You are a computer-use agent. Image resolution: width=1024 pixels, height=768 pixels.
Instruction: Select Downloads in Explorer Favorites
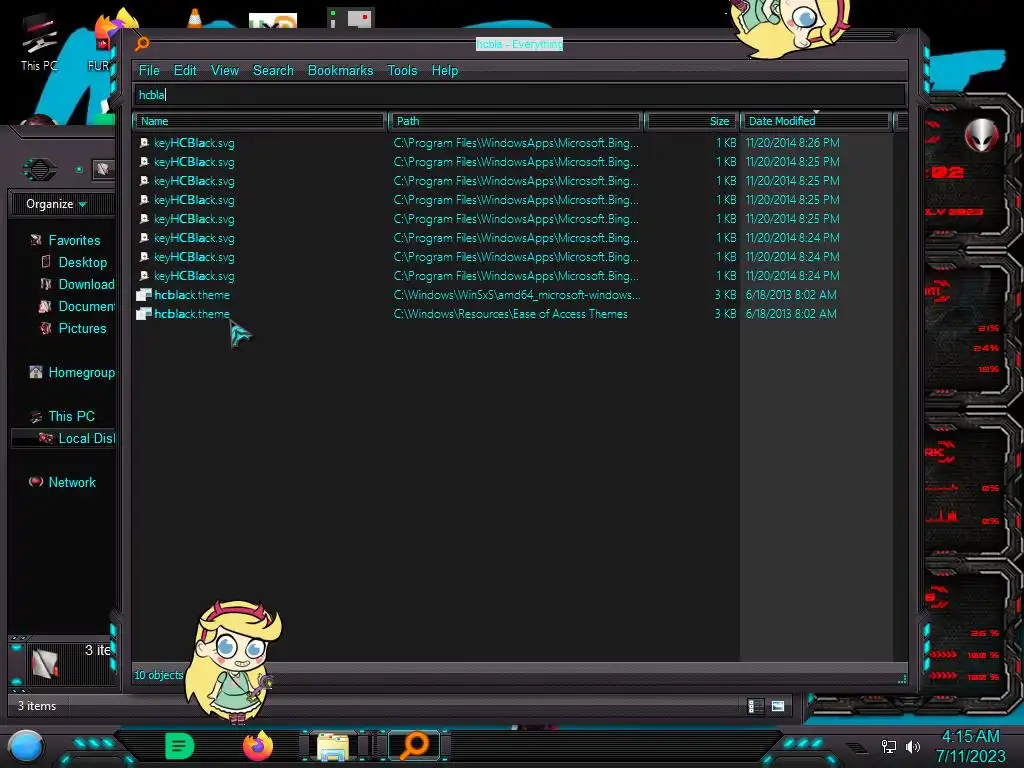point(86,285)
